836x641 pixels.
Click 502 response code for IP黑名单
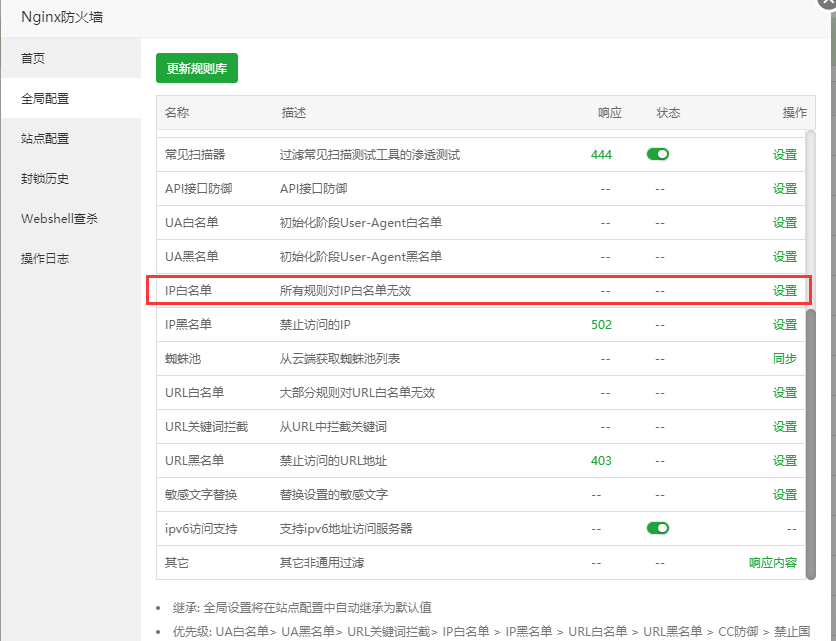[x=601, y=324]
